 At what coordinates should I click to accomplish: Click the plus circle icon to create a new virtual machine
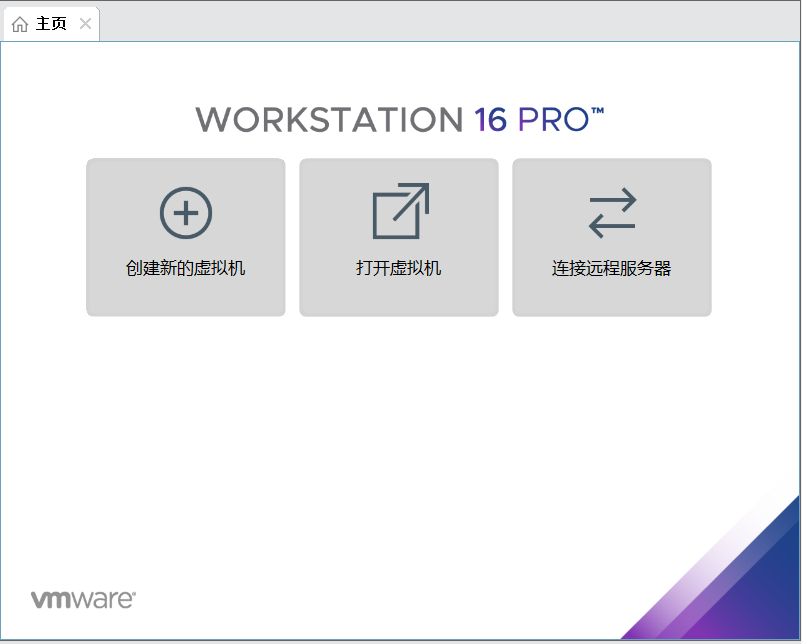coord(186,212)
